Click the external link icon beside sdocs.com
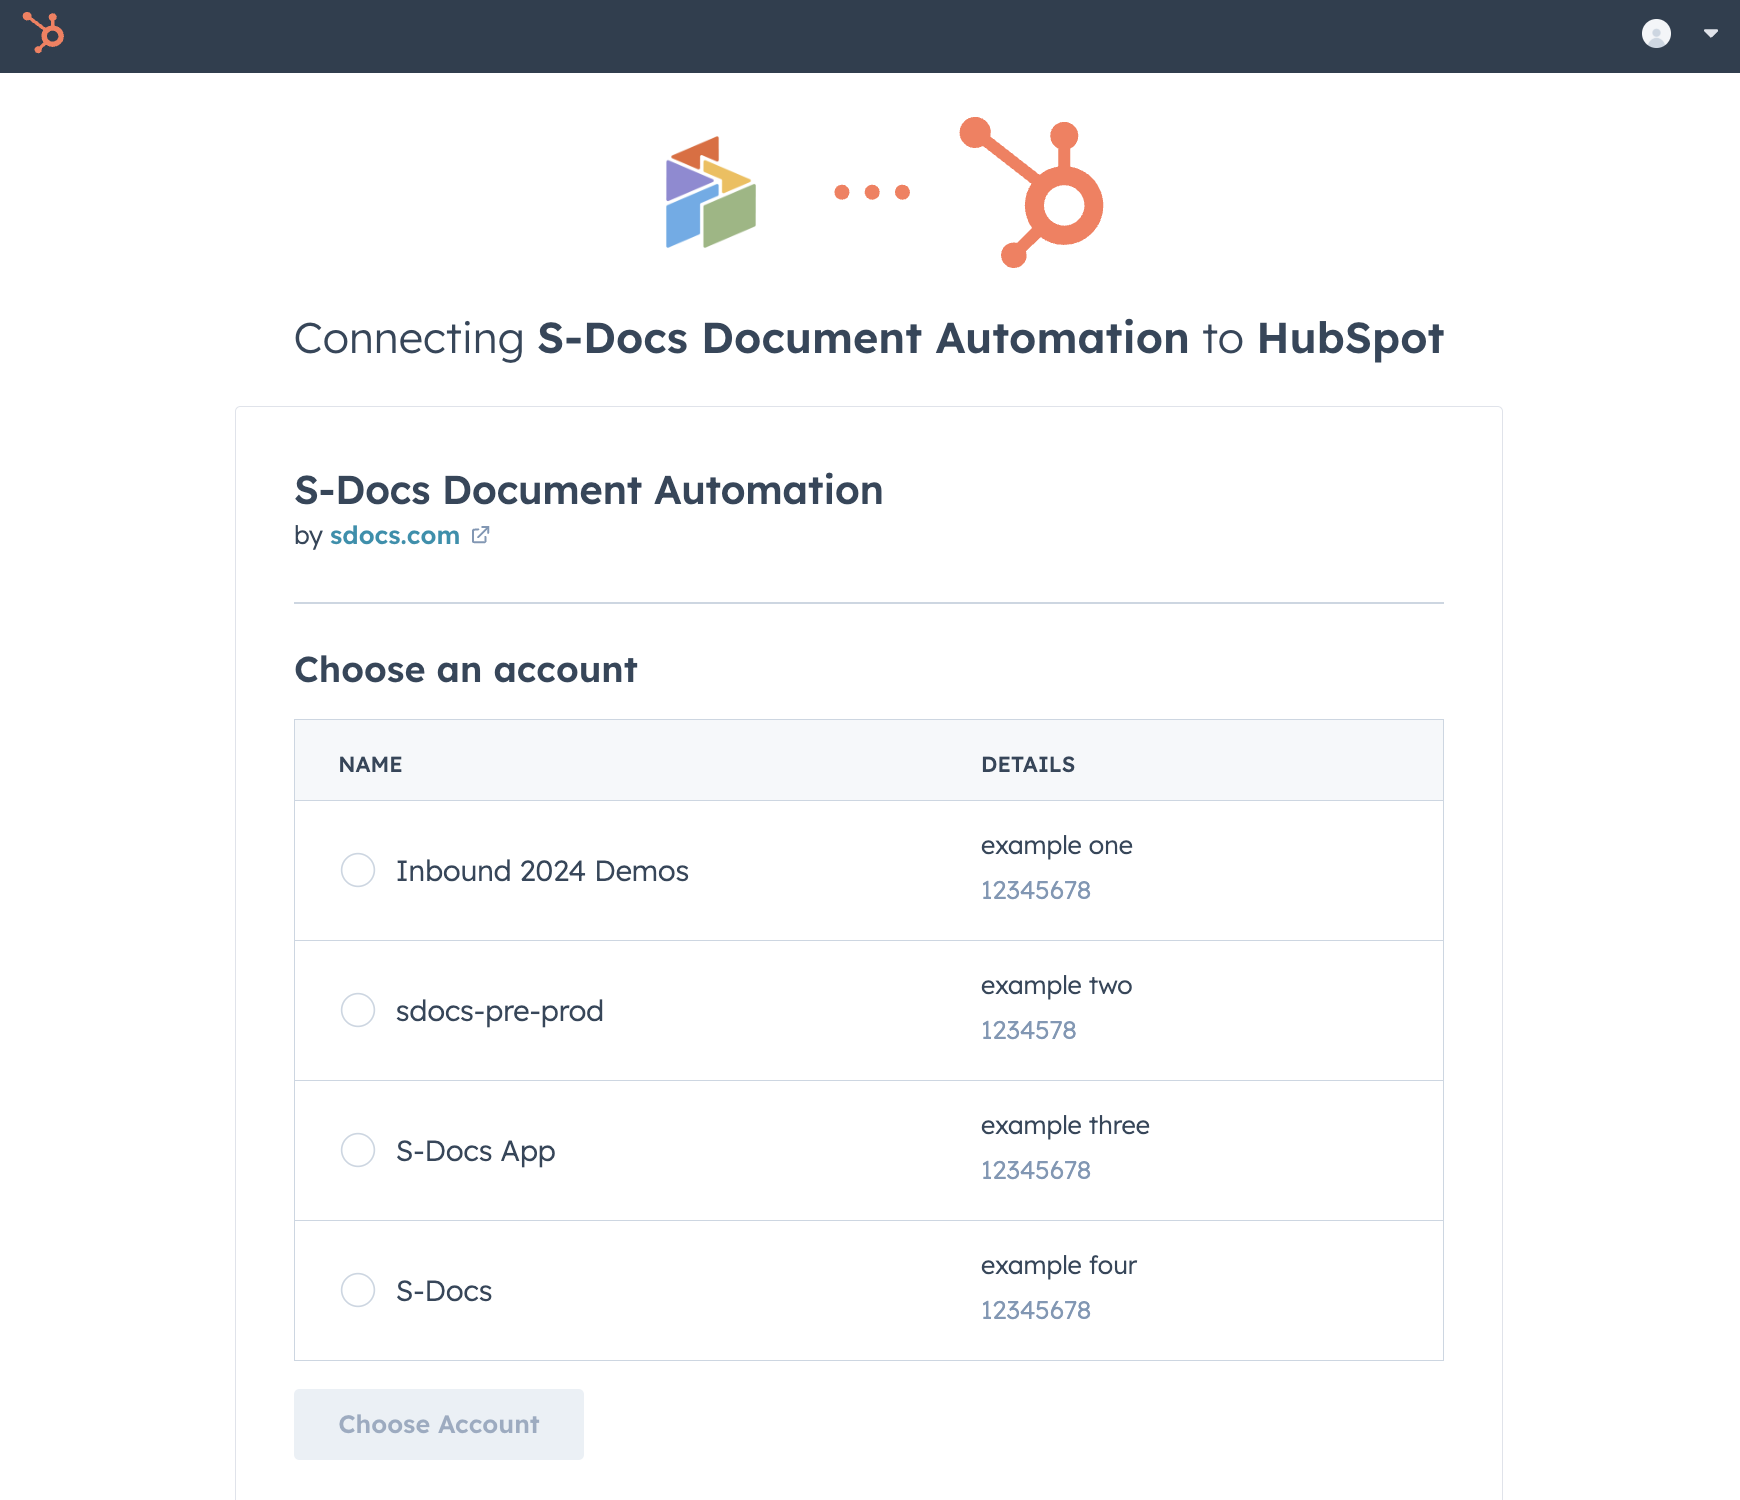Screen dimensions: 1740x1500 (481, 535)
